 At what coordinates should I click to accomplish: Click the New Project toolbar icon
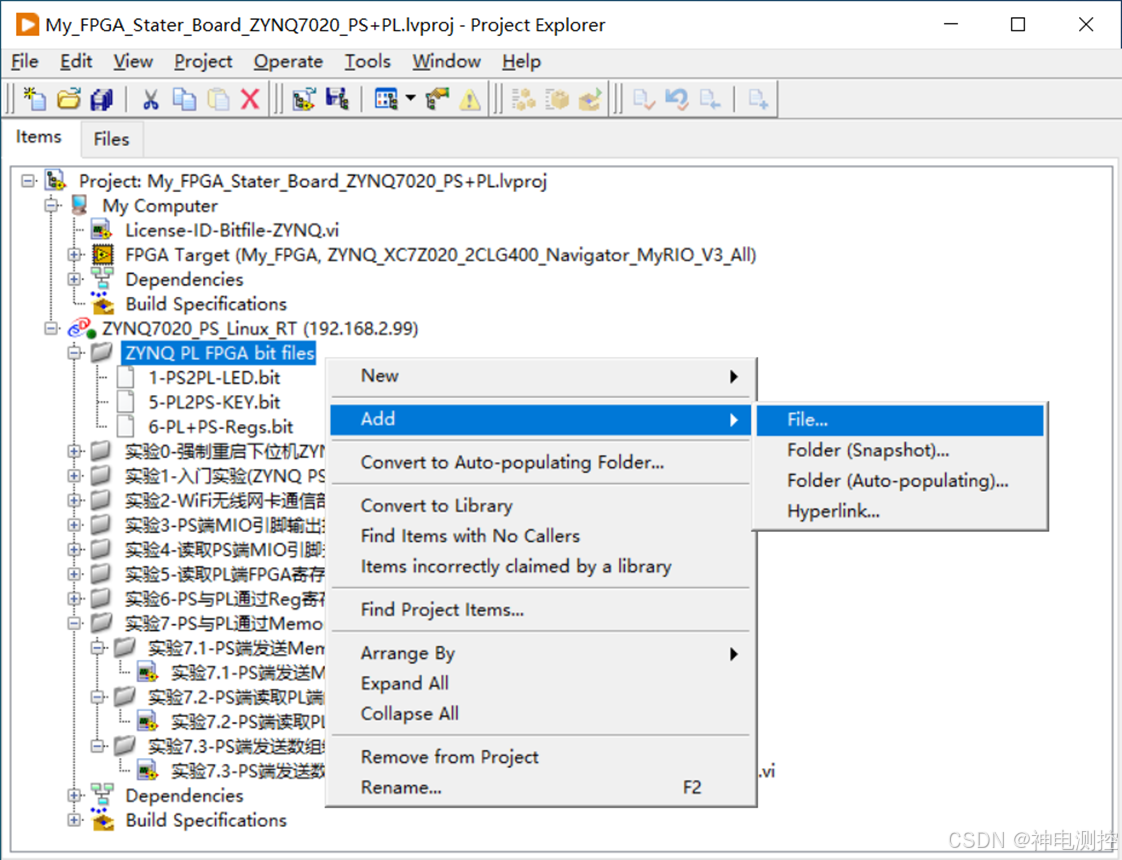34,99
